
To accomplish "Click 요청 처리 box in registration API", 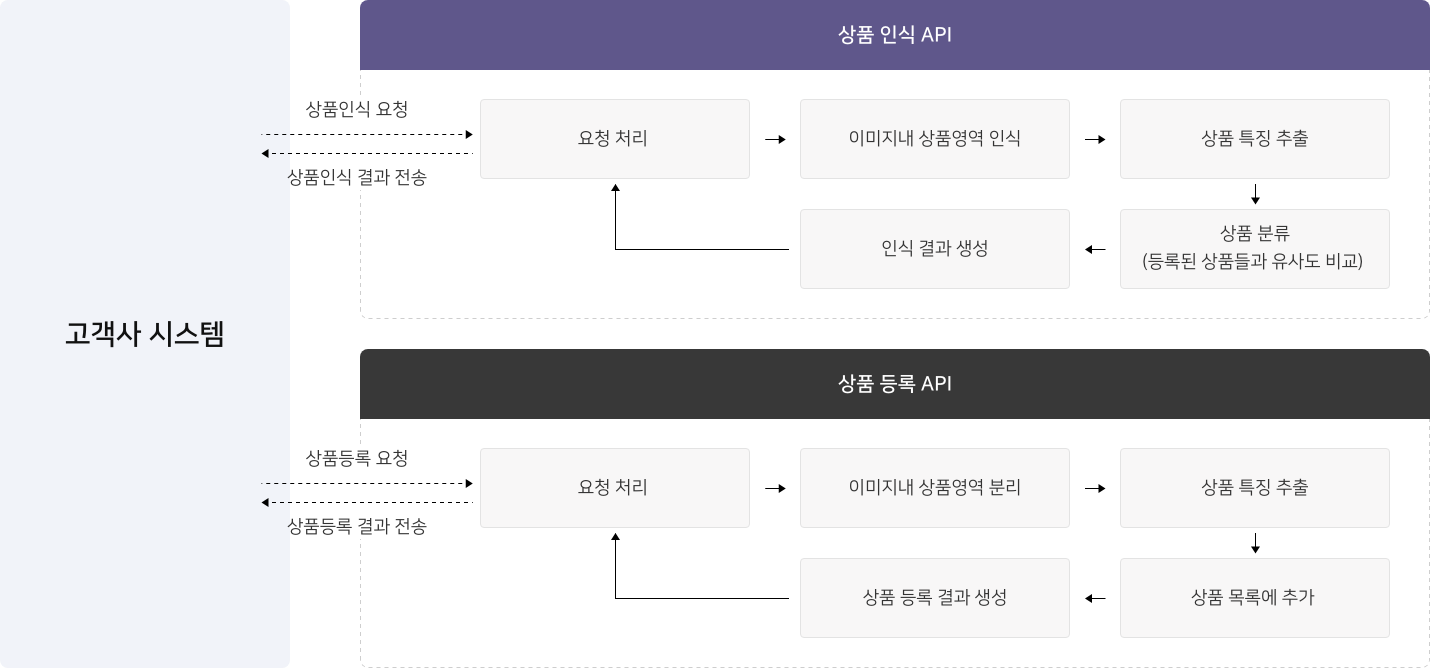I will point(614,488).
